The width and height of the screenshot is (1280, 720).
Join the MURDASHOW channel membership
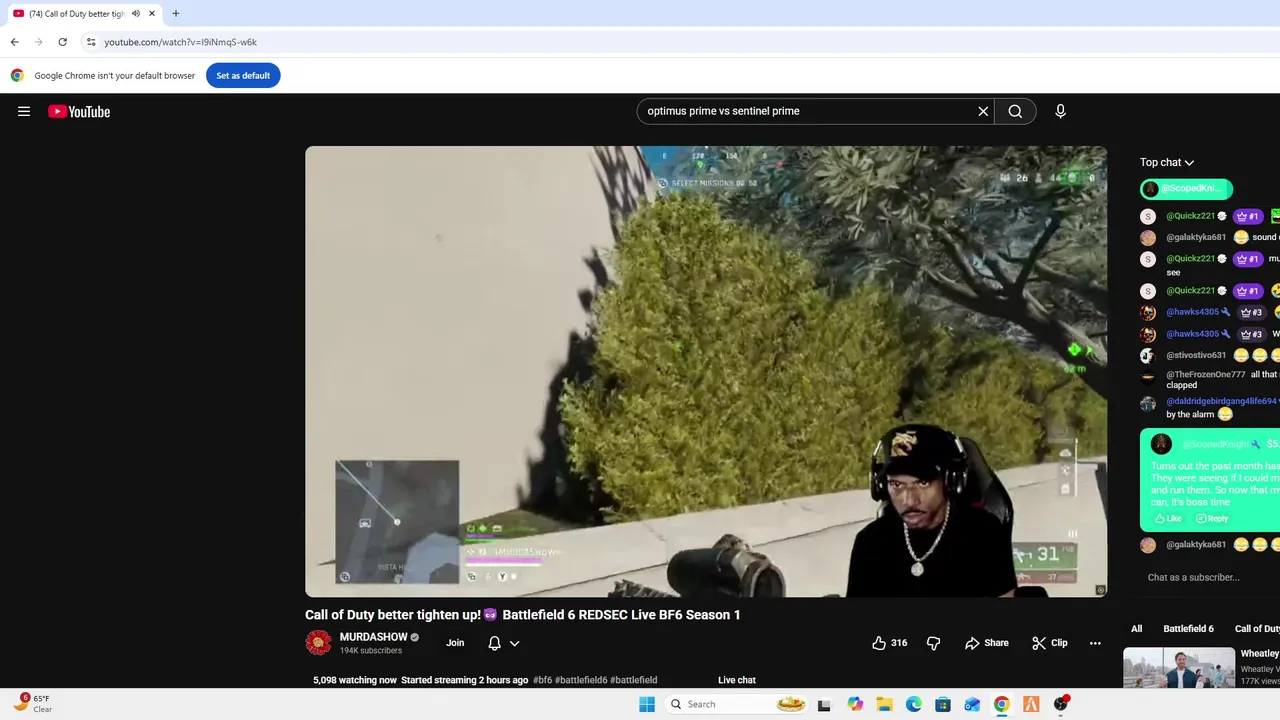[x=455, y=643]
